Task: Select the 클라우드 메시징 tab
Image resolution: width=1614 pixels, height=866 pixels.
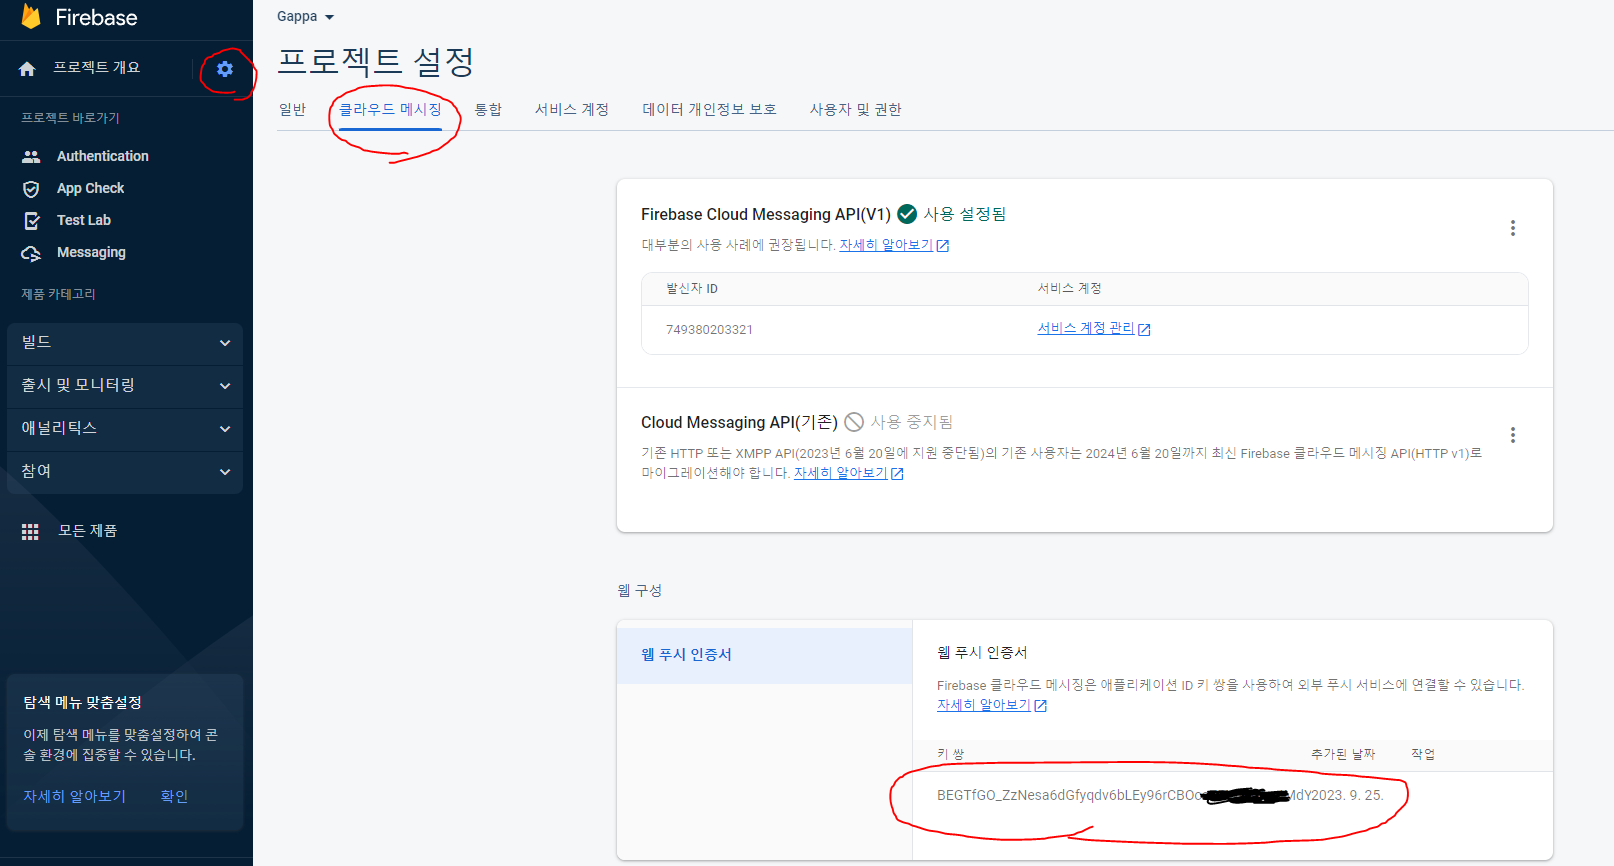Action: coord(390,110)
